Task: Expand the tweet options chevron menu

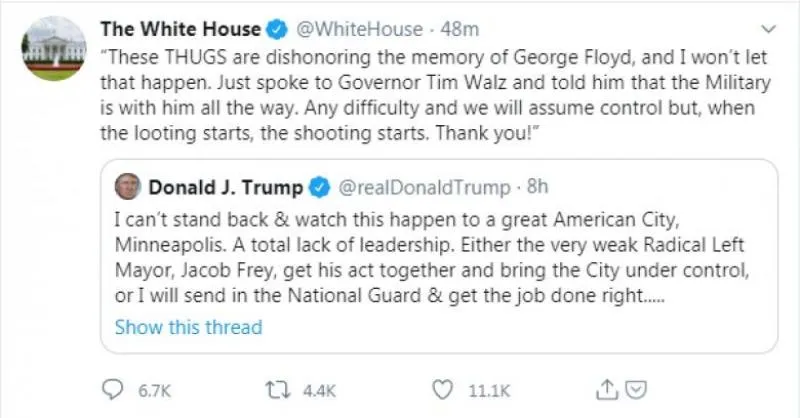Action: coord(767,28)
